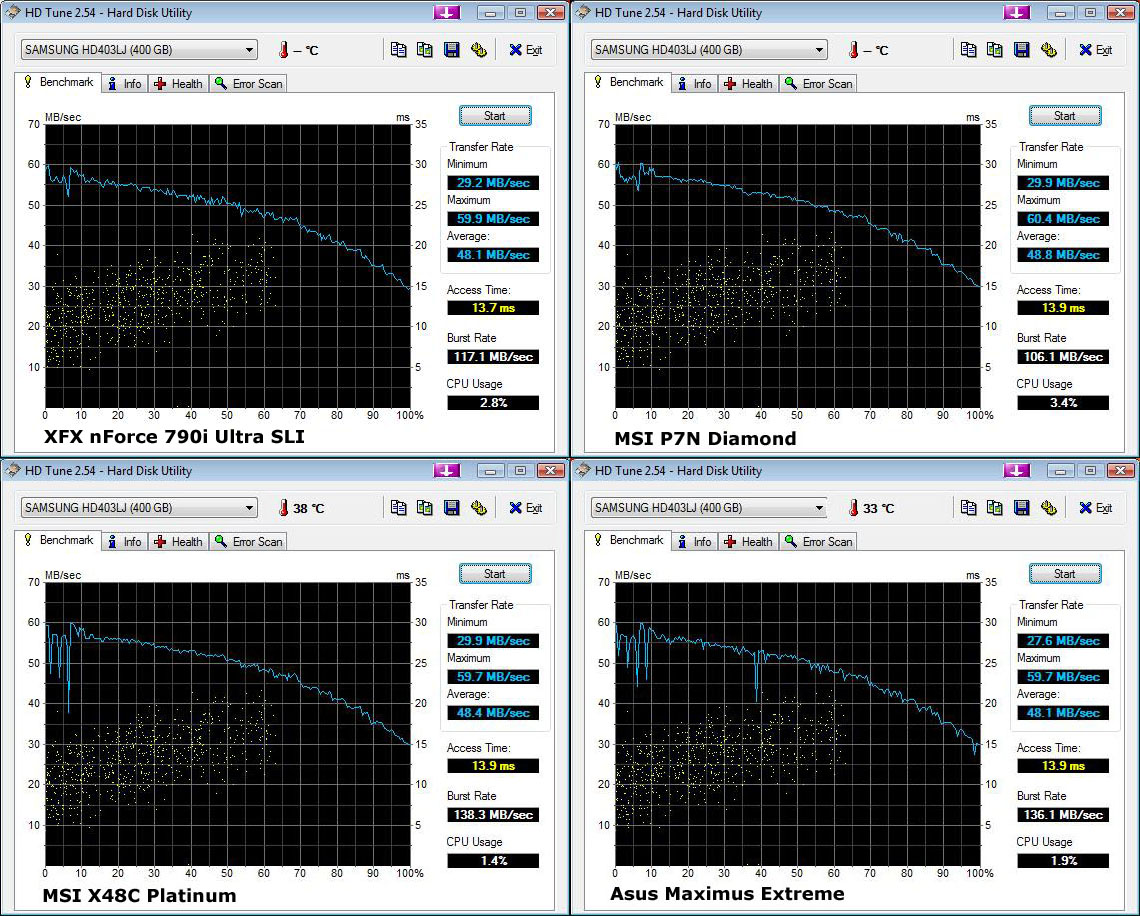The height and width of the screenshot is (916, 1140).
Task: Open options icon in MSI X48C Platinum window
Action: 478,507
